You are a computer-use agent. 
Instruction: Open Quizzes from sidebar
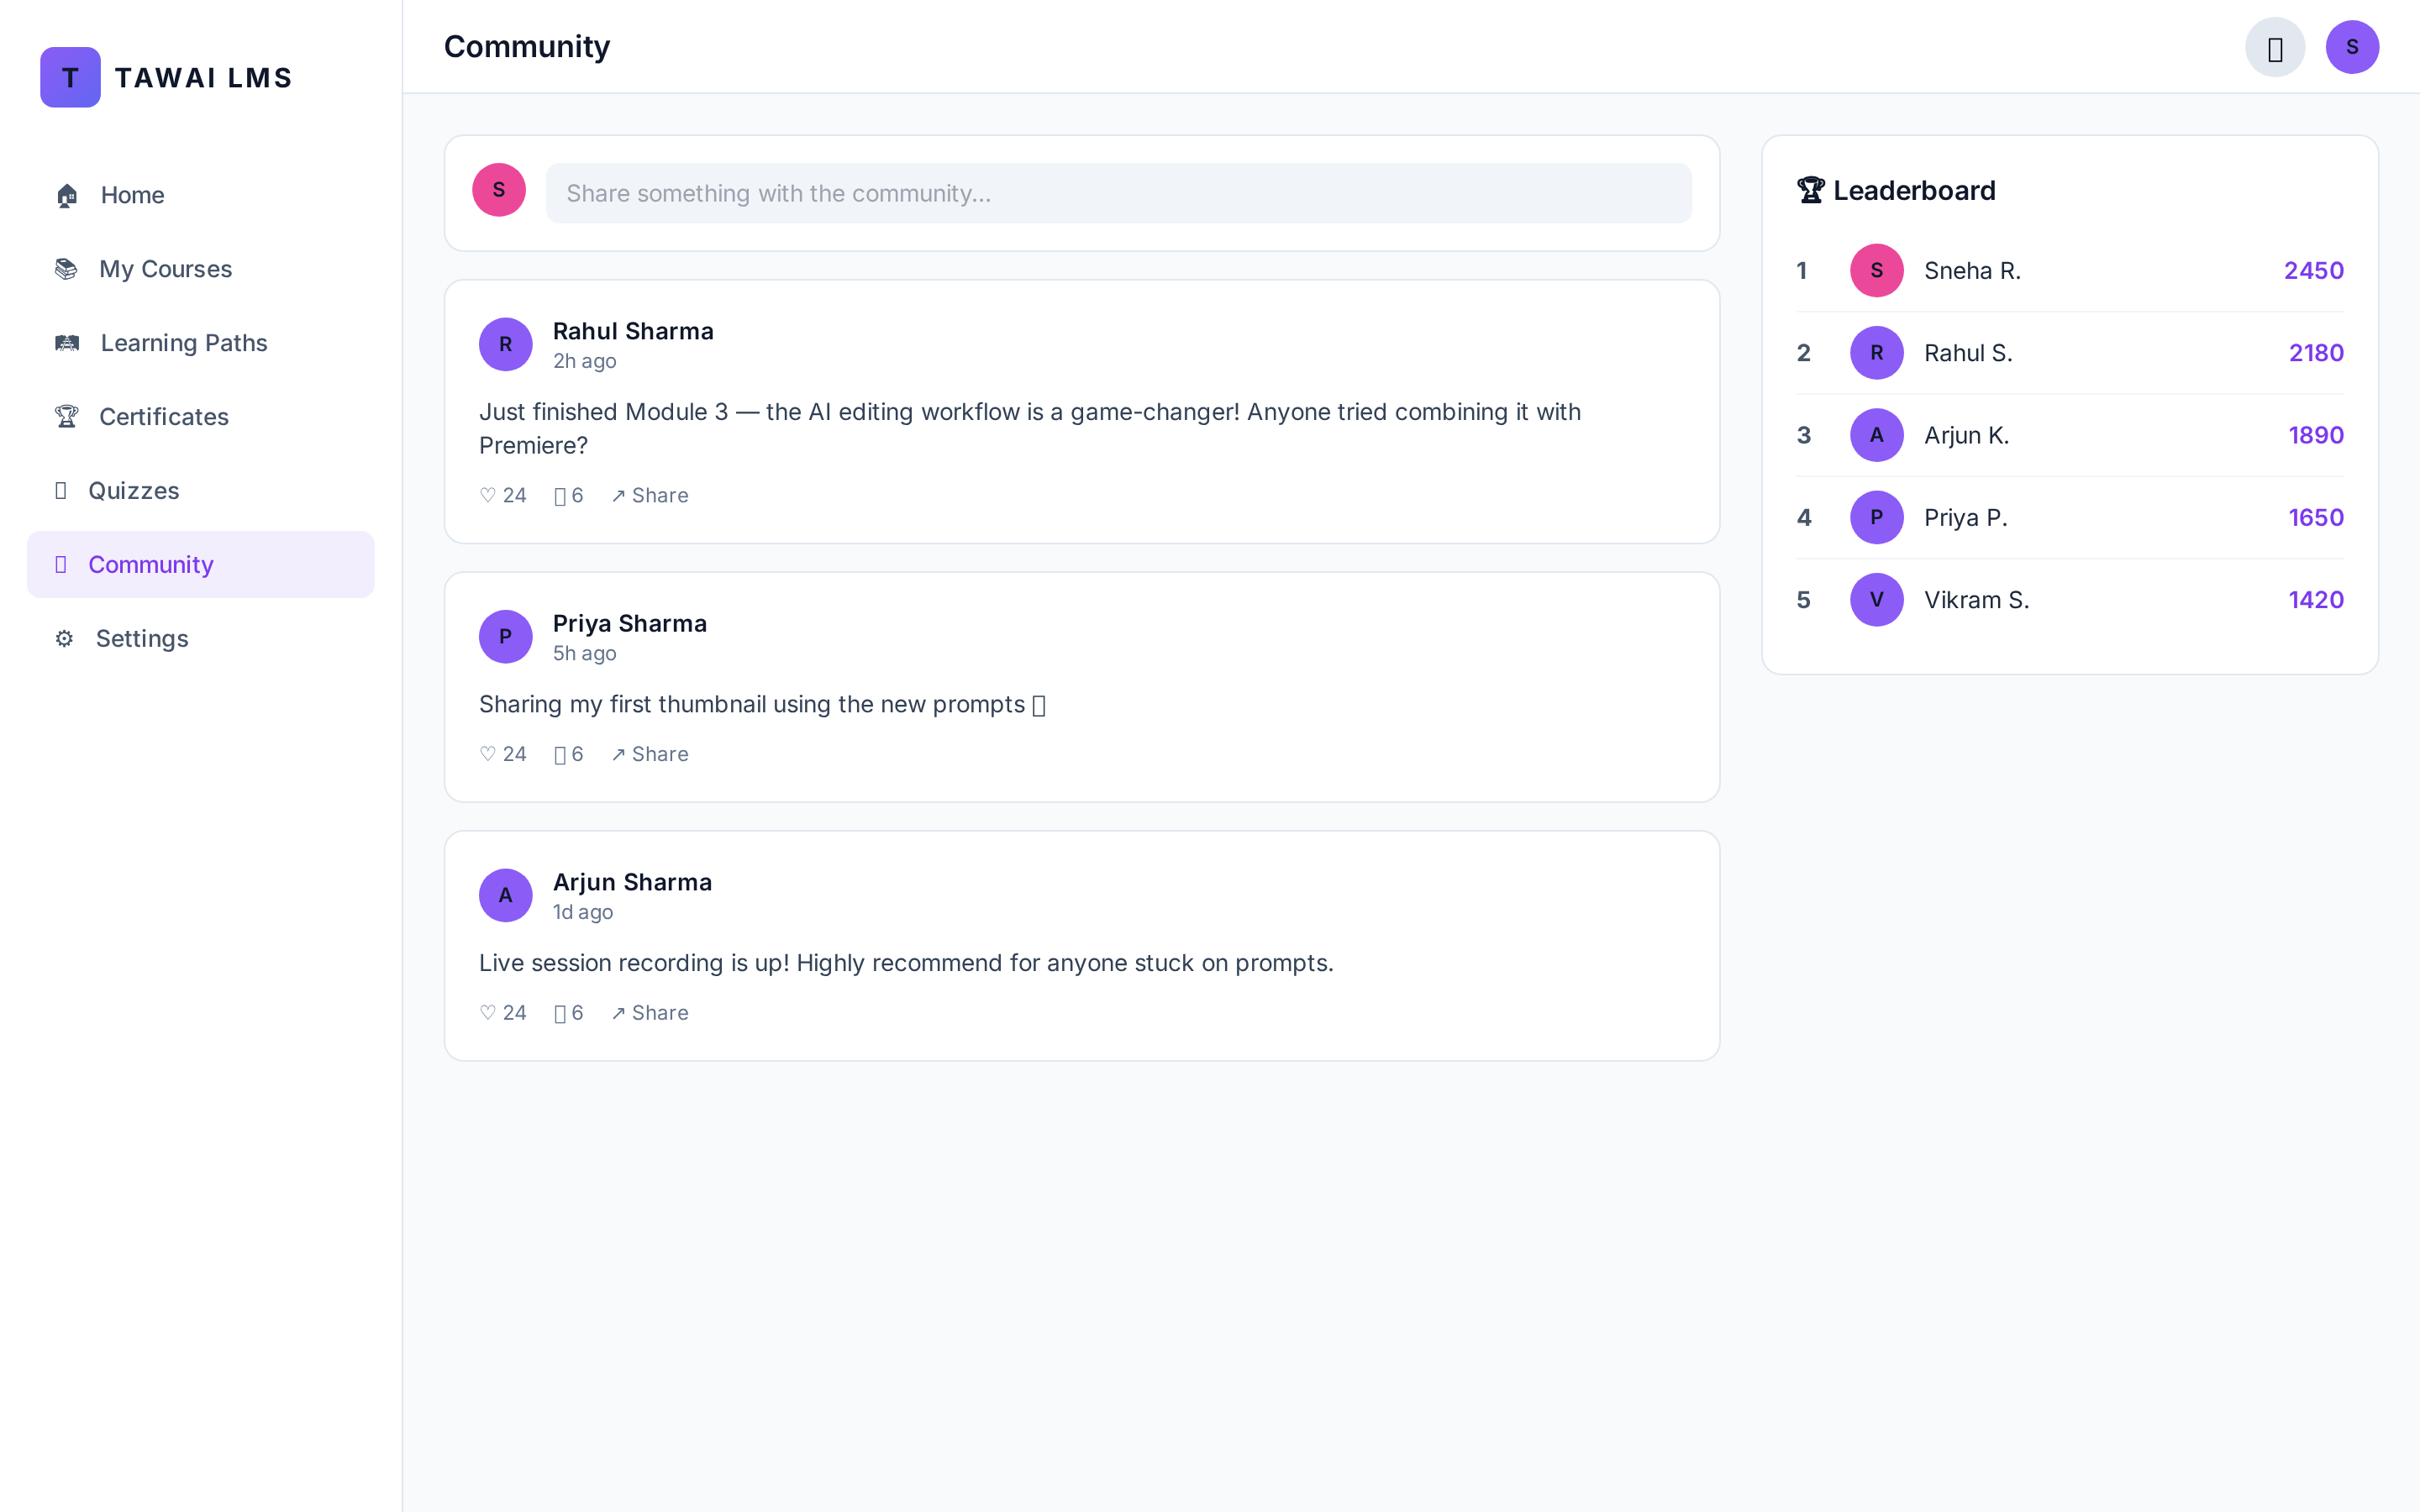point(201,491)
